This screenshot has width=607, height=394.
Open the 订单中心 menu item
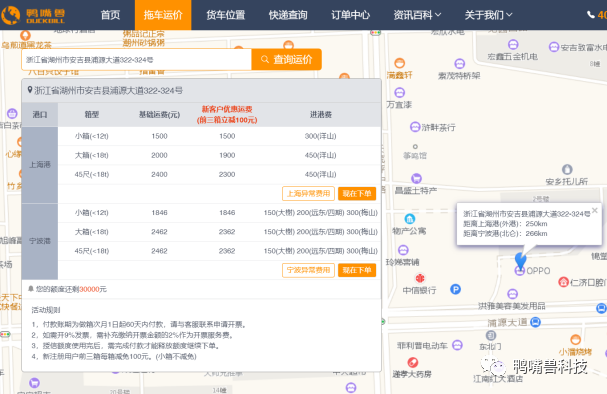350,15
